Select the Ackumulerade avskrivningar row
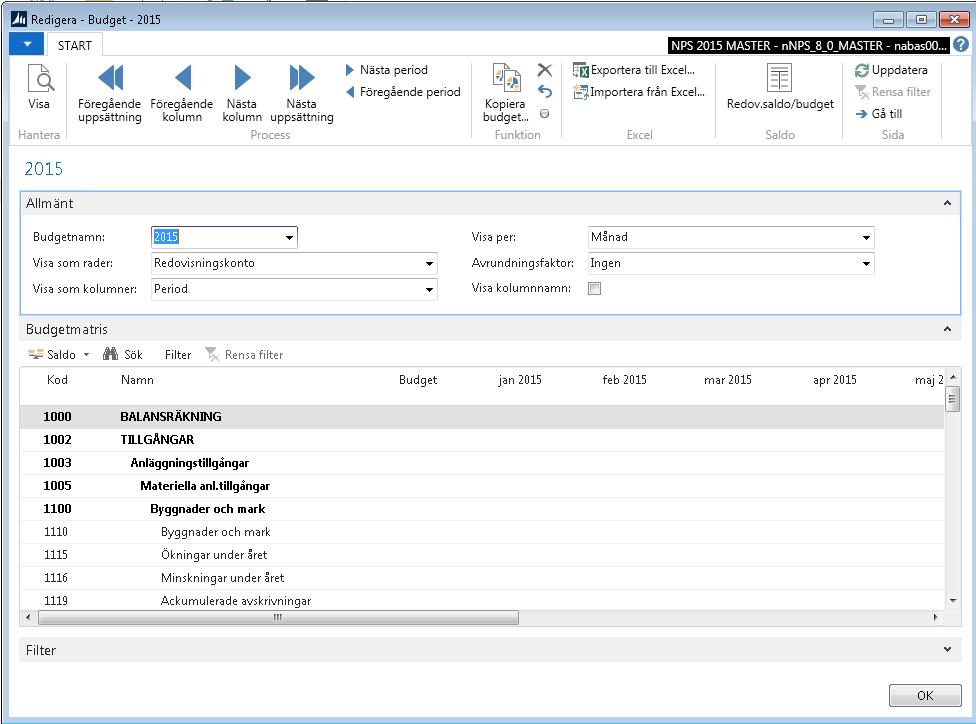 [482, 599]
